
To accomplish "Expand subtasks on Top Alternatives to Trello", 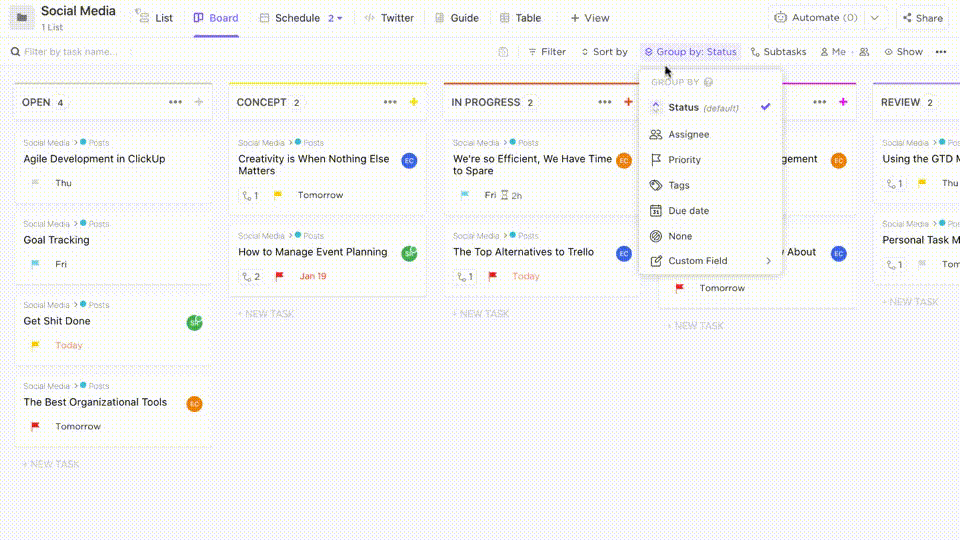I will pos(465,277).
